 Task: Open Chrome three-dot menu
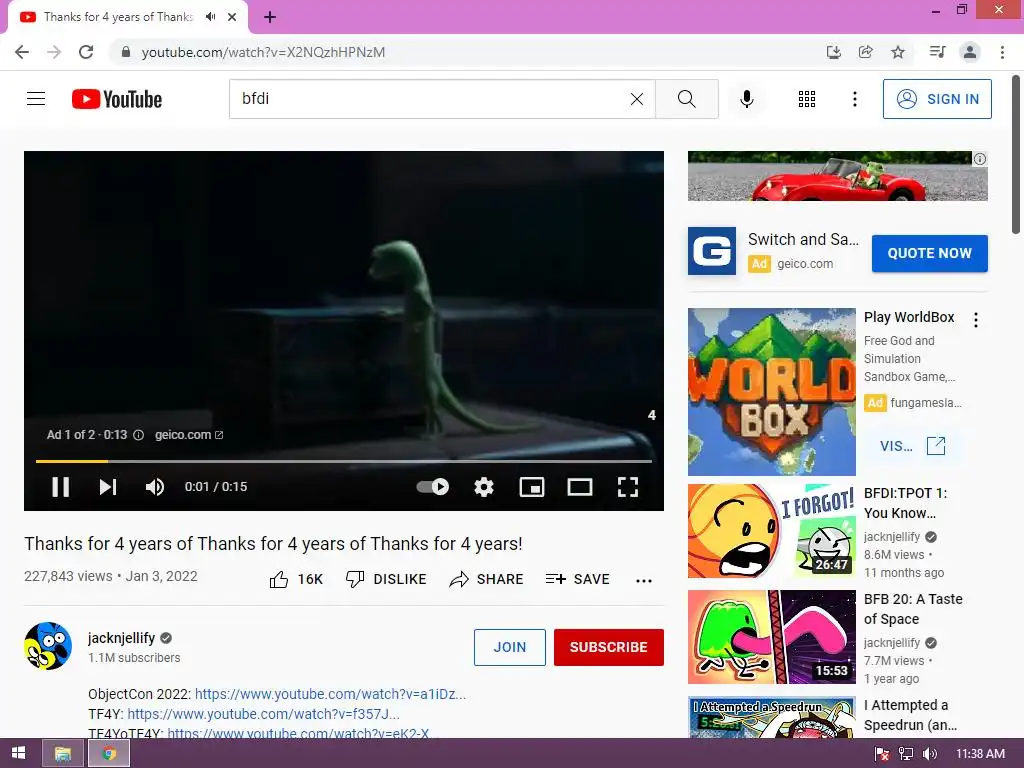1002,52
